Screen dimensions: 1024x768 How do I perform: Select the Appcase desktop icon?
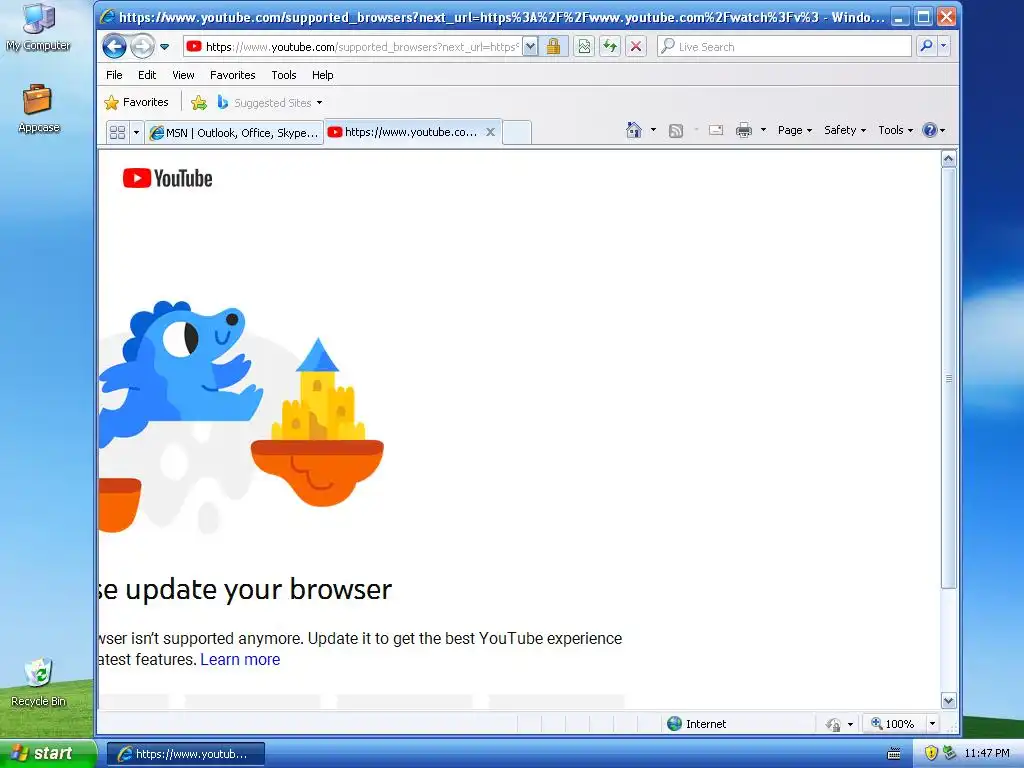click(39, 109)
